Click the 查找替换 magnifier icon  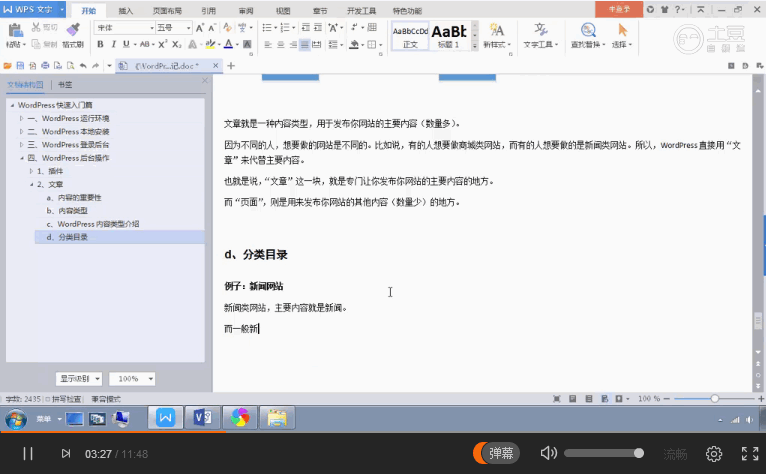[x=588, y=30]
